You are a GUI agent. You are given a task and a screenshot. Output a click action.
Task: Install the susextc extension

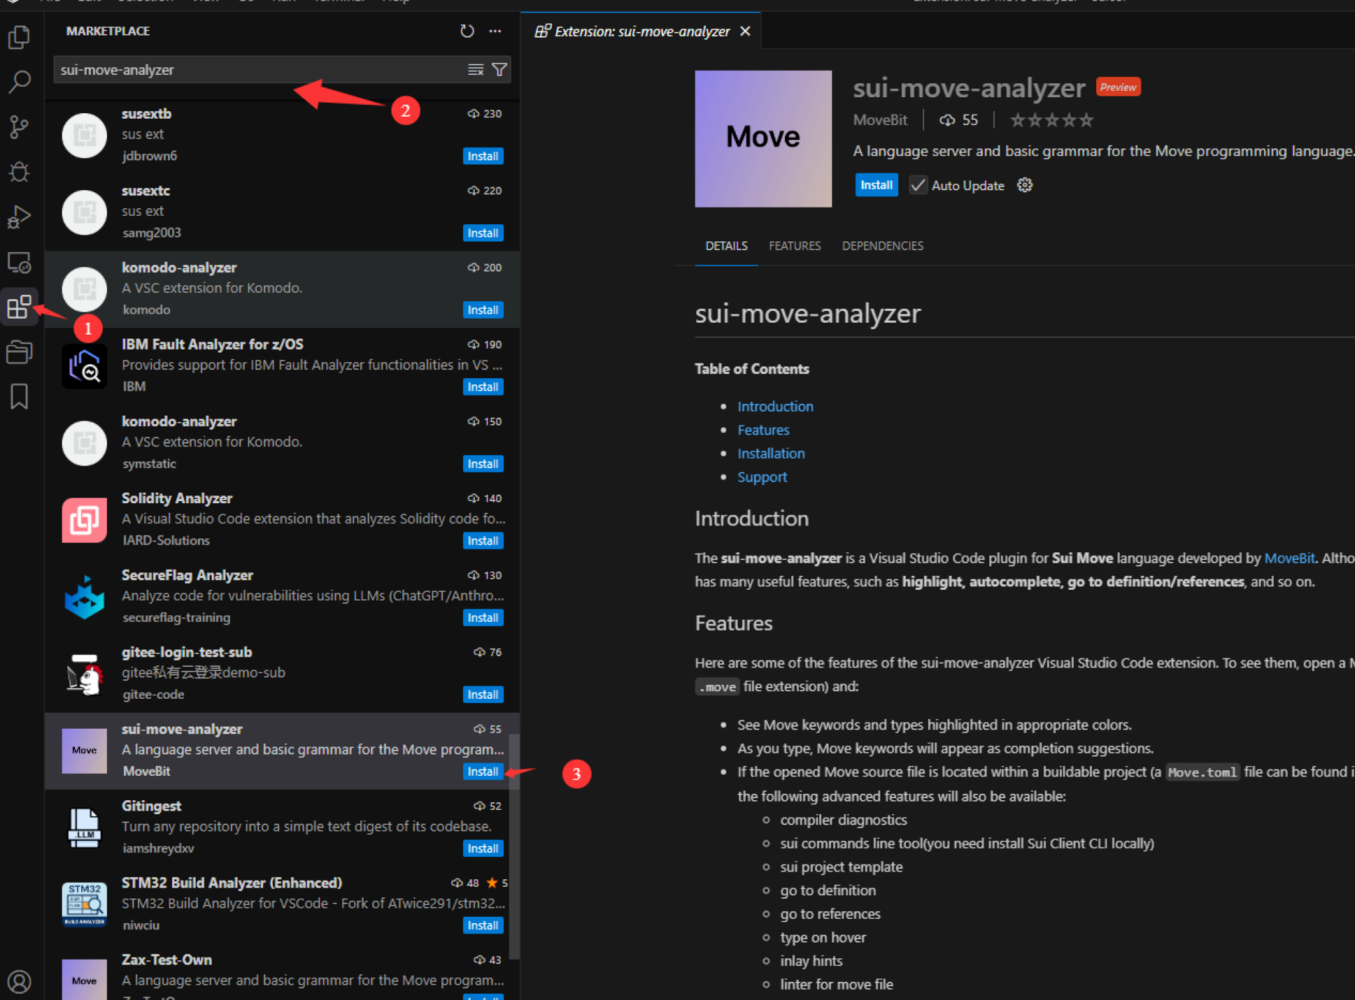point(483,233)
